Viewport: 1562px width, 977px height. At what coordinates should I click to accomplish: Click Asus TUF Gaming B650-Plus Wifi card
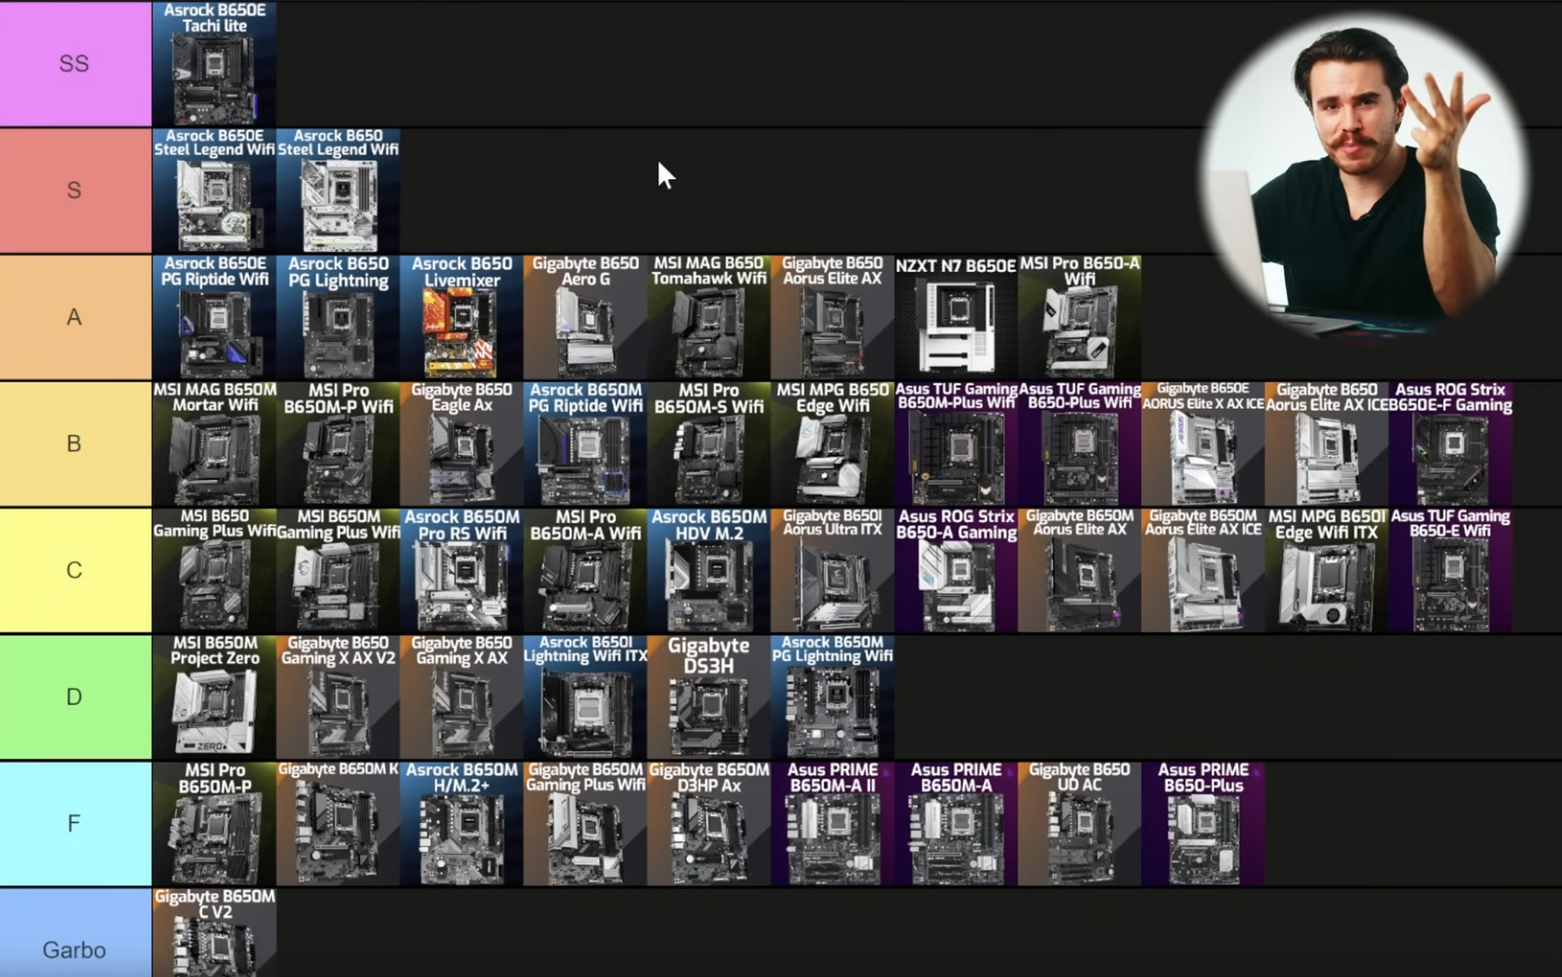tap(1080, 443)
